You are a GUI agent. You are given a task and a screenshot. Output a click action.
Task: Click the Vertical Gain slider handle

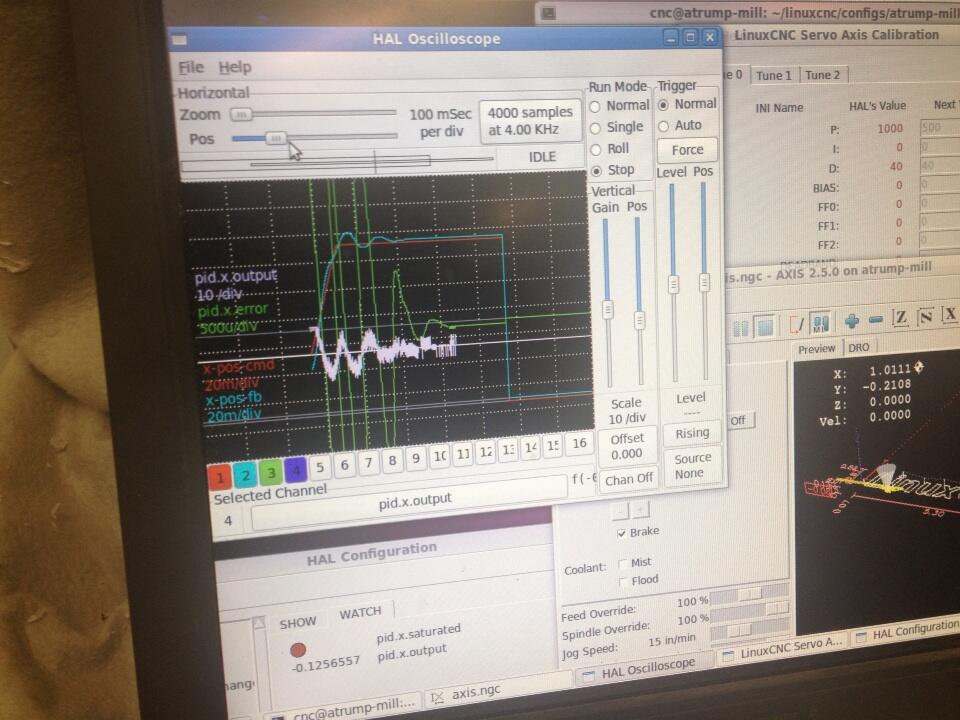pos(607,309)
